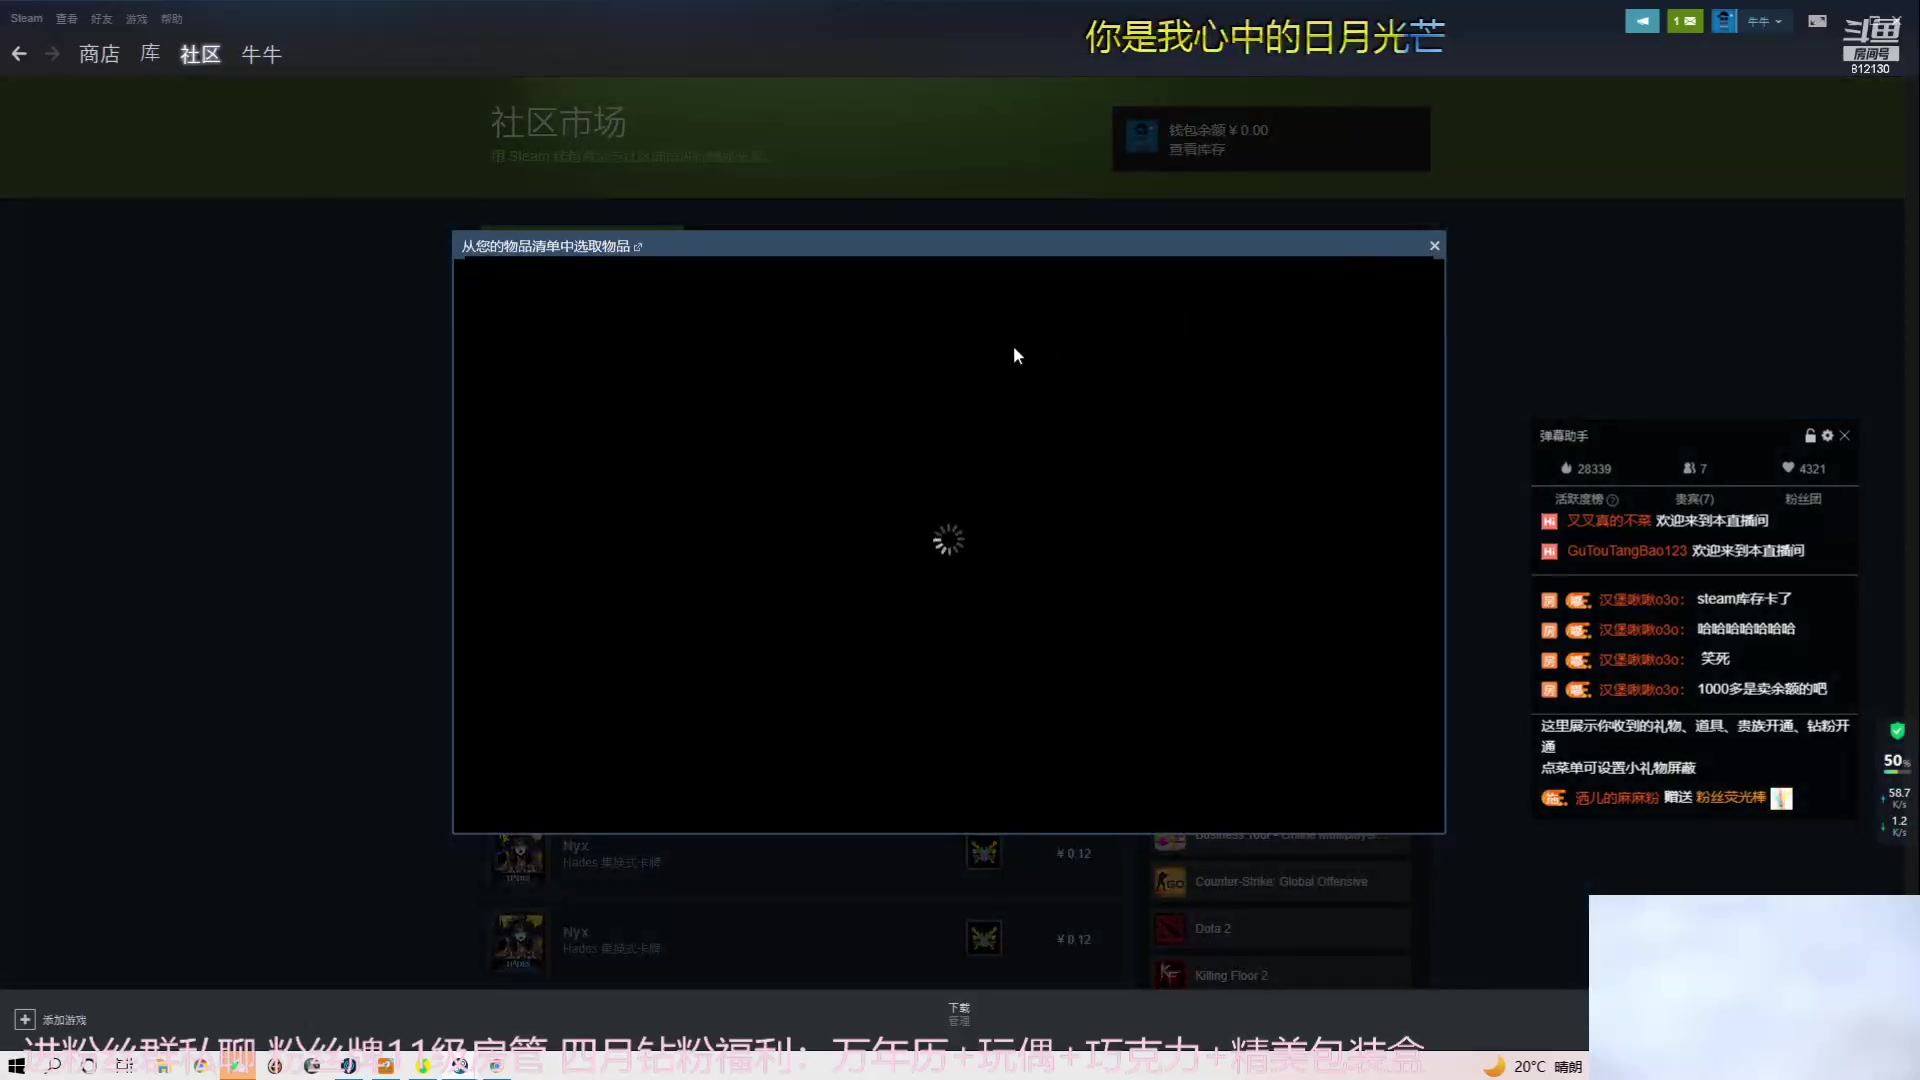
Task: Select the 粉丝团 tab
Action: [x=1803, y=499]
